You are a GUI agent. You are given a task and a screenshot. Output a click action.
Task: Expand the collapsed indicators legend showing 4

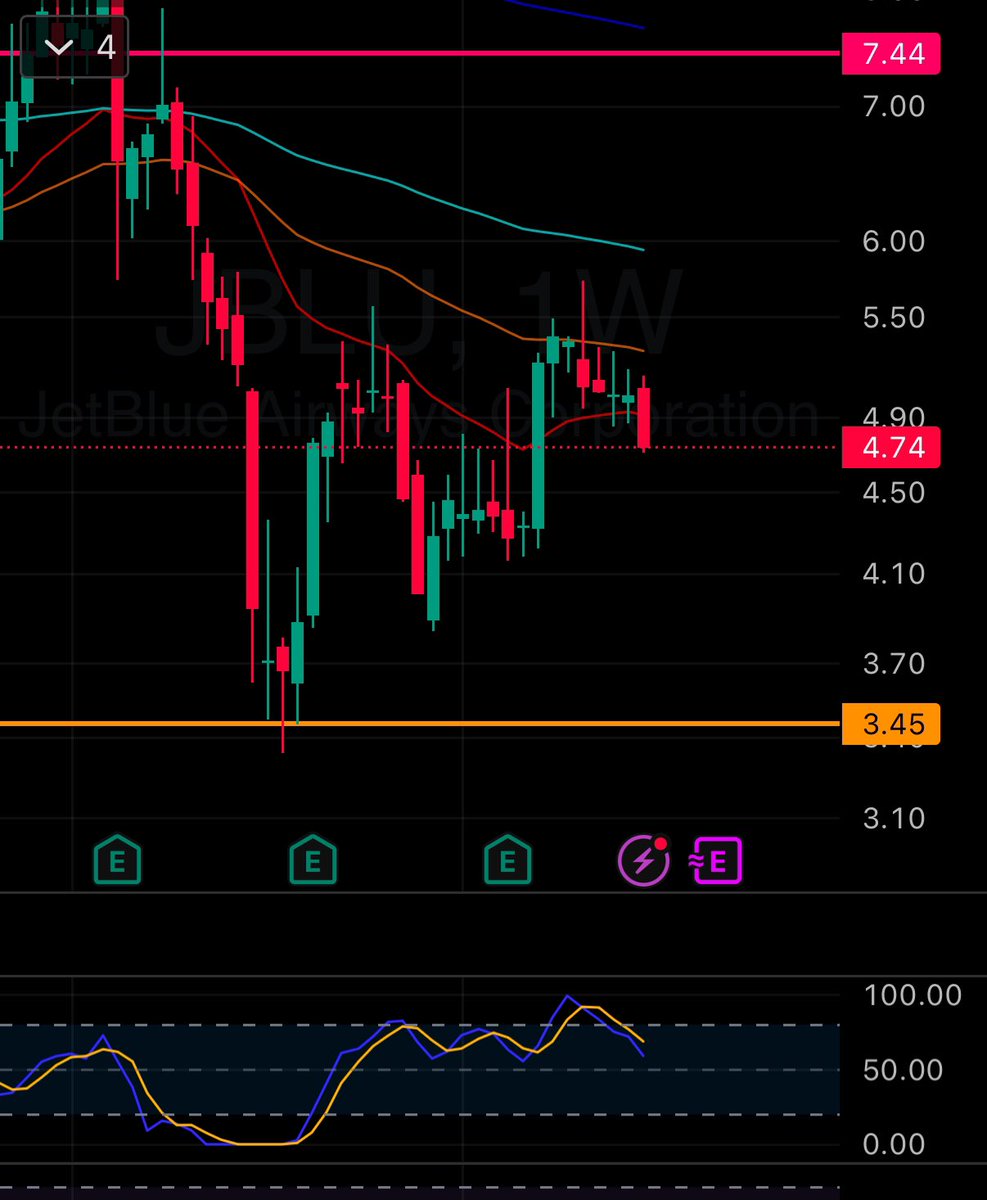click(x=75, y=47)
